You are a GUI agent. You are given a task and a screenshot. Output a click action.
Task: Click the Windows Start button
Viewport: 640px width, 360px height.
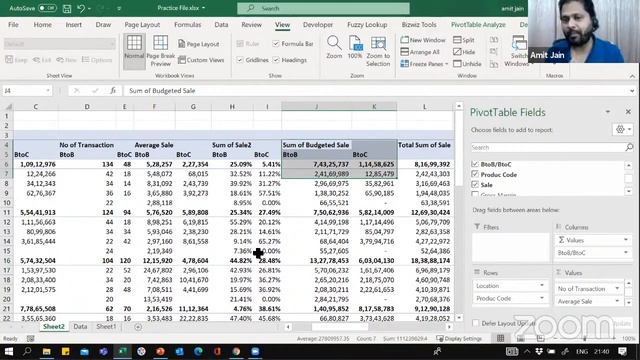click(9, 351)
